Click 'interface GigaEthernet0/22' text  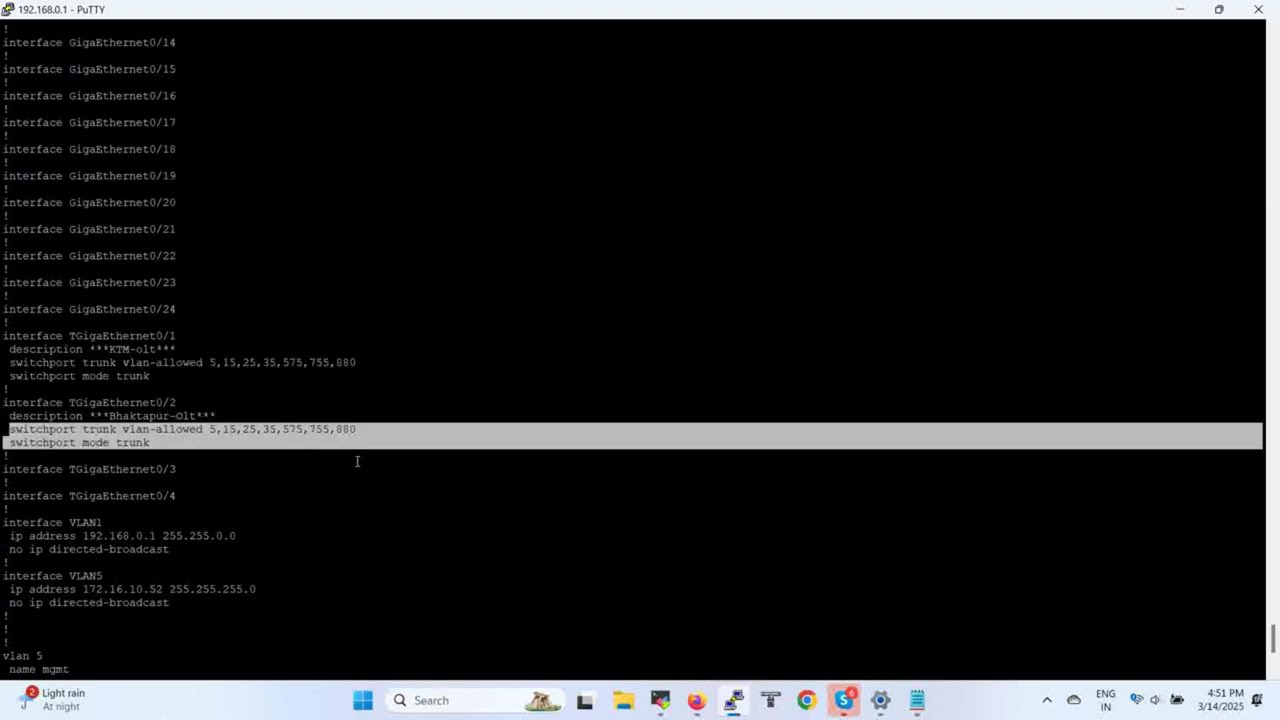tap(89, 256)
